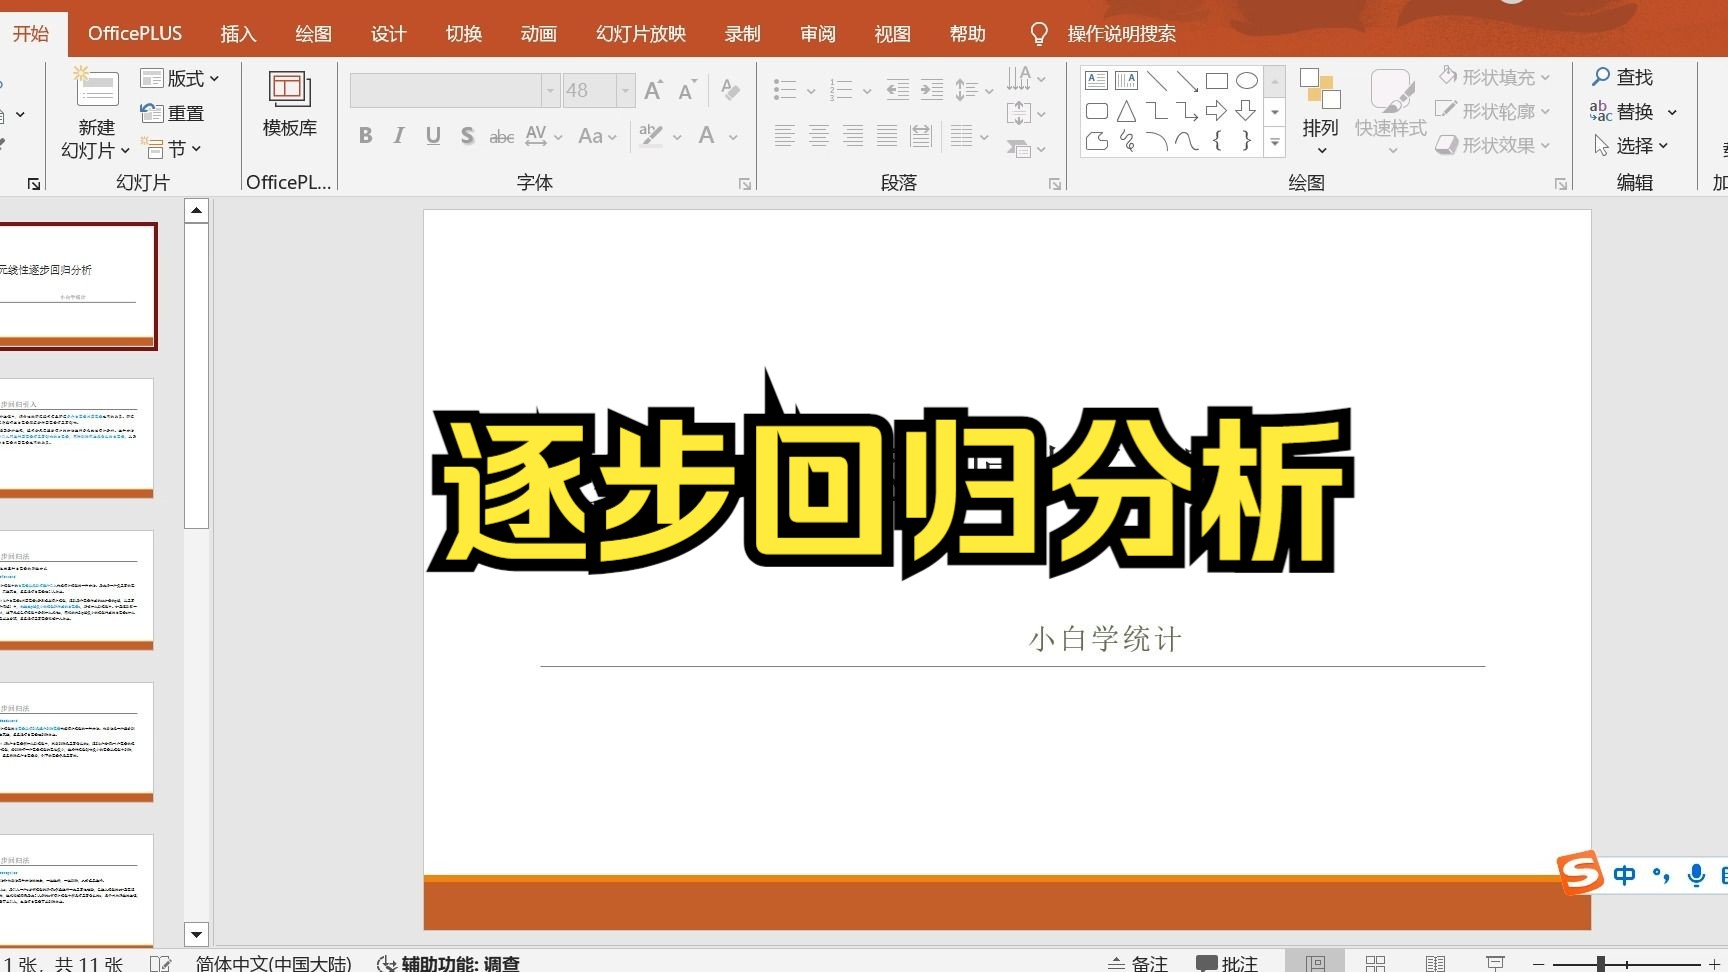Toggle italic formatting
The image size is (1728, 972).
coord(399,136)
